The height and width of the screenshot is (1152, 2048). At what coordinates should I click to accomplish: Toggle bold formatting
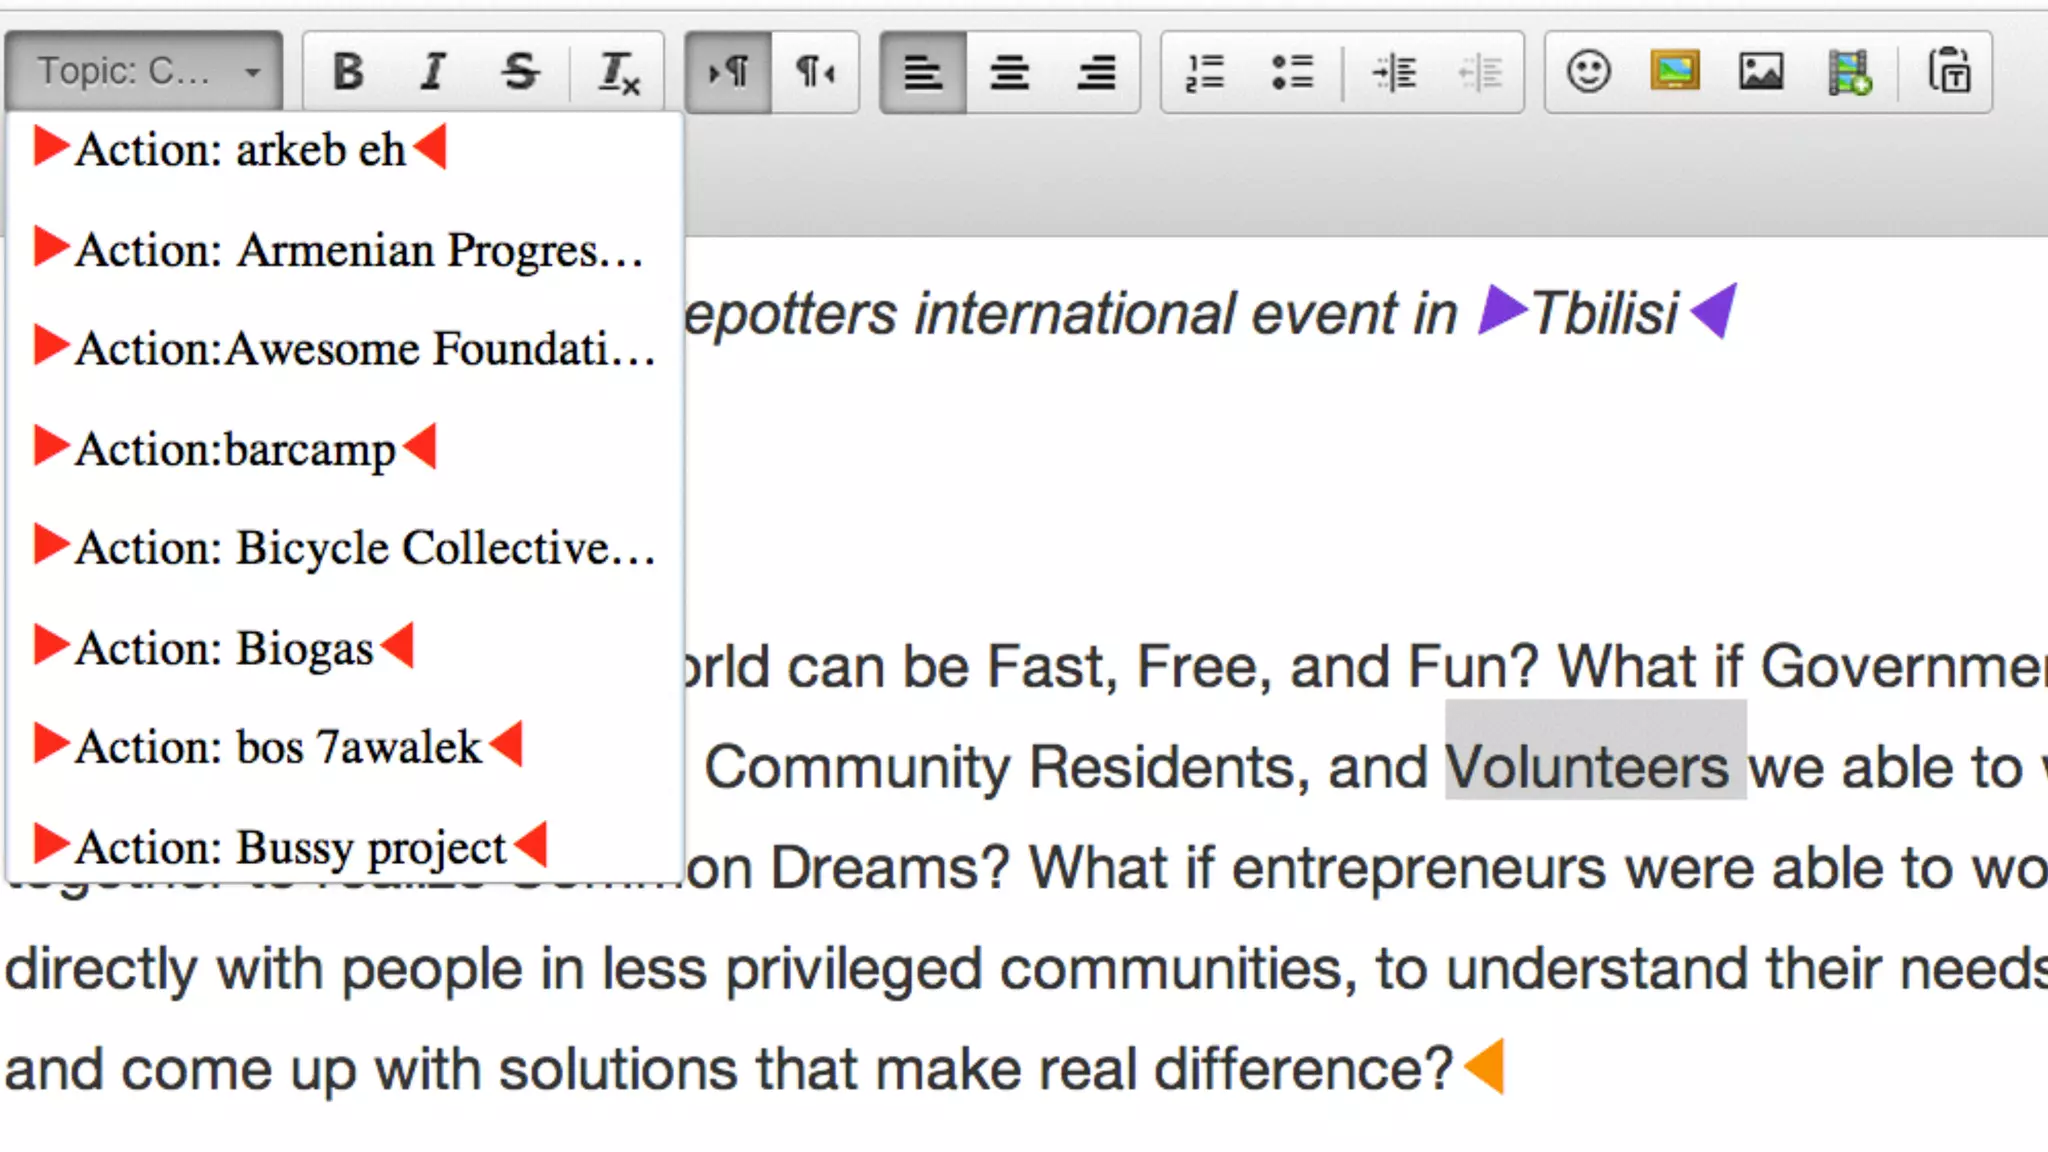(x=347, y=72)
